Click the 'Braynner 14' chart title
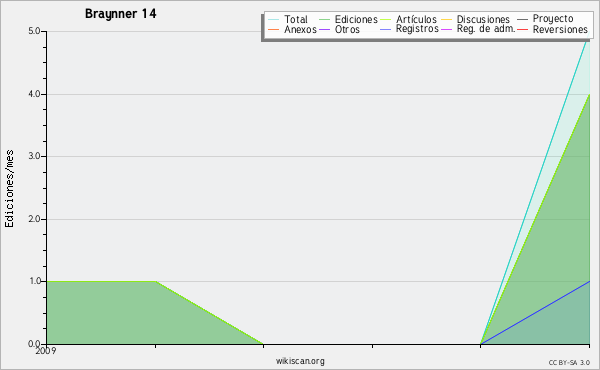600x370 pixels. pyautogui.click(x=121, y=14)
